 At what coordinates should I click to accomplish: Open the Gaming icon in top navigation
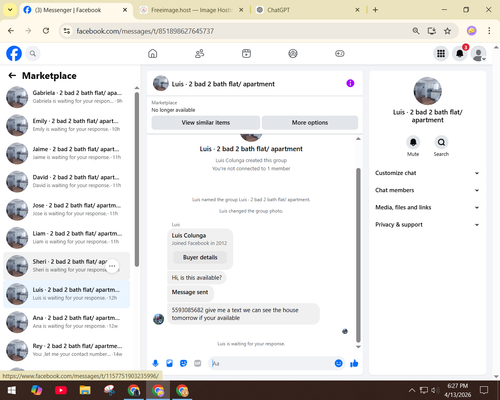click(340, 53)
